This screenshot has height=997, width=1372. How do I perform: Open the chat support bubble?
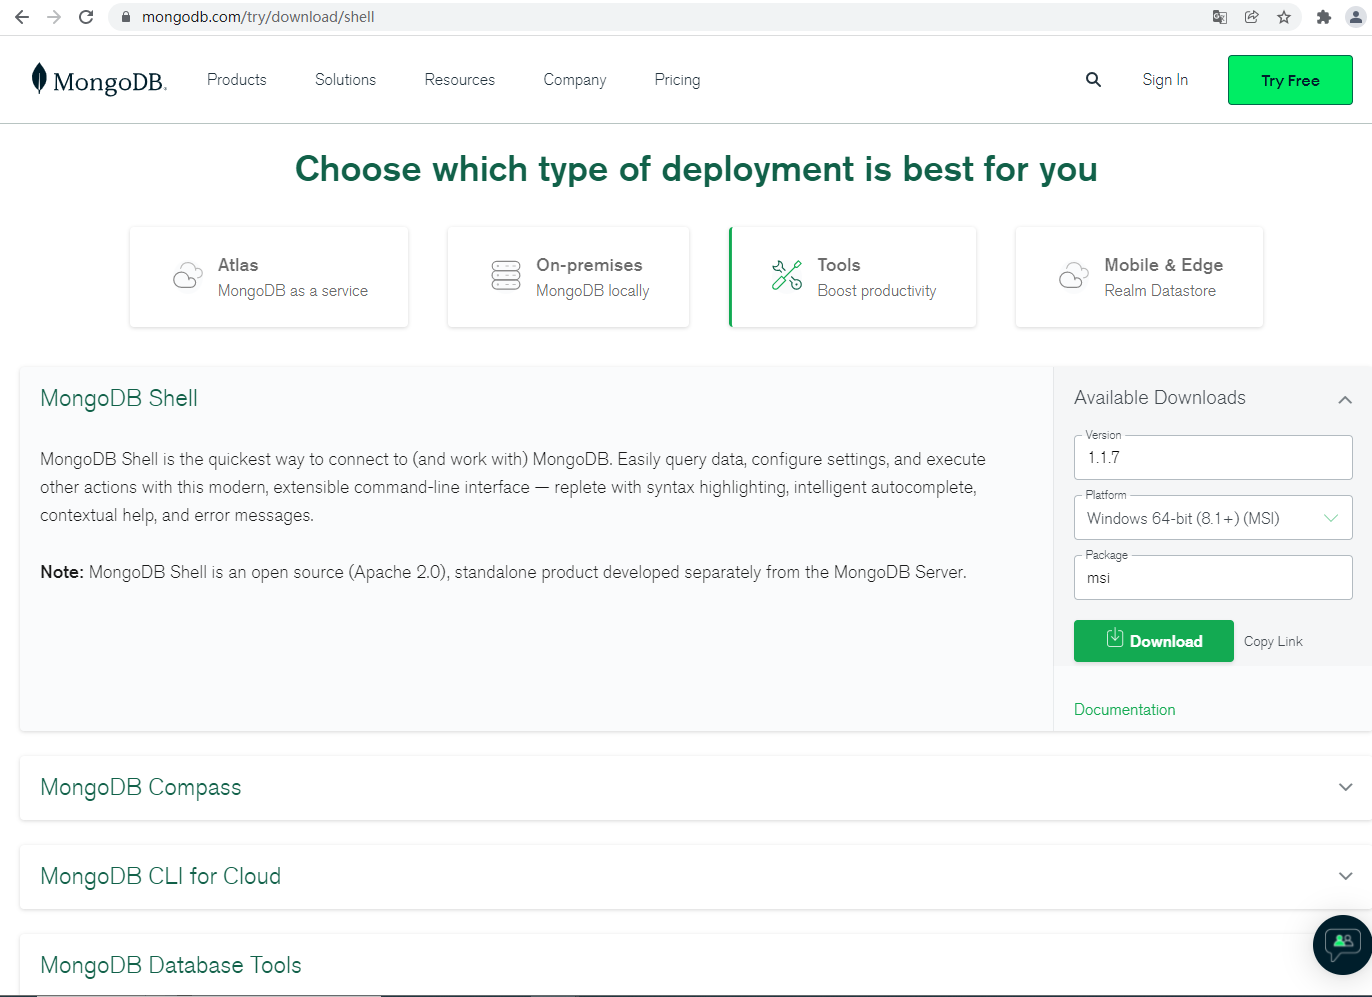coord(1342,945)
